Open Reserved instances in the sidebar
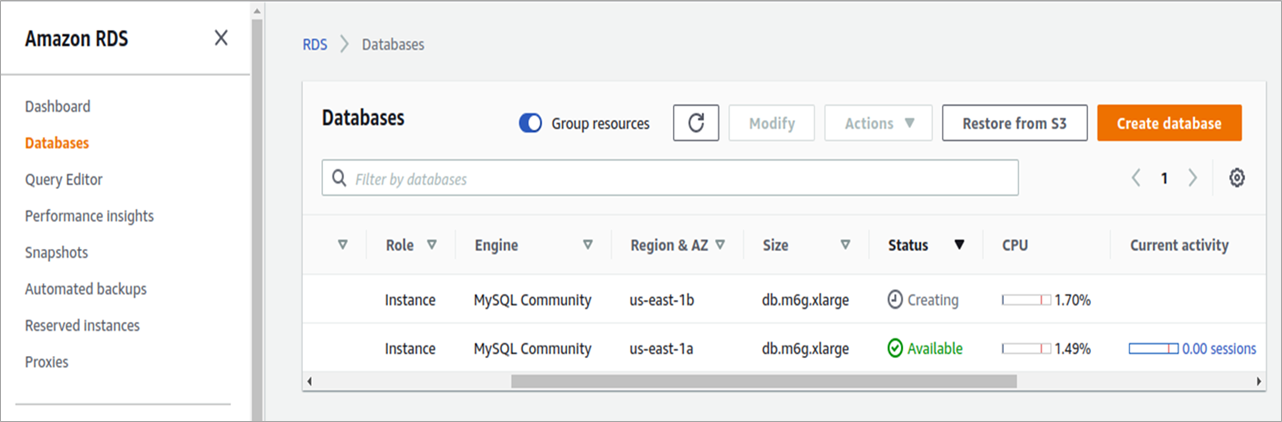Image resolution: width=1282 pixels, height=422 pixels. (x=82, y=325)
